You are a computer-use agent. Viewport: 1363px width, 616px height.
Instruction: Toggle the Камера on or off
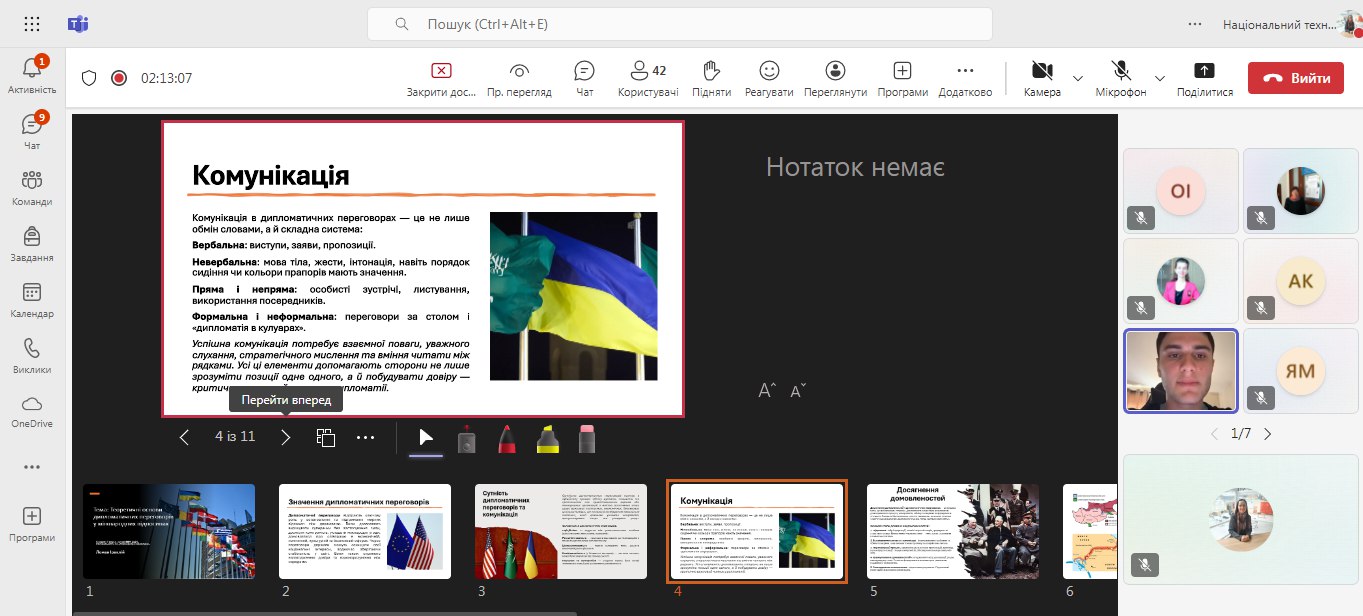point(1042,77)
